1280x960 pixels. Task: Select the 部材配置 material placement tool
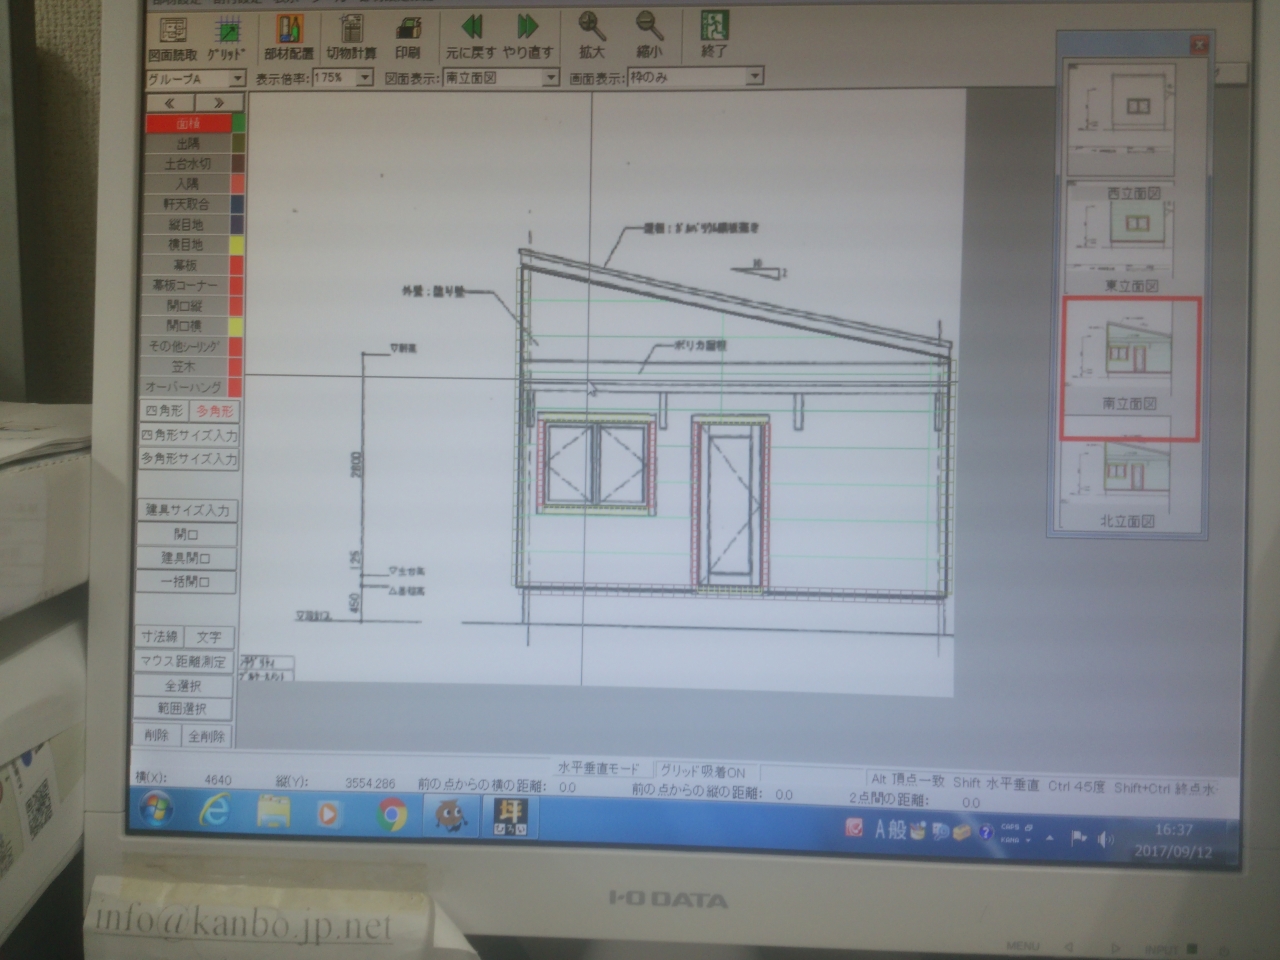288,37
